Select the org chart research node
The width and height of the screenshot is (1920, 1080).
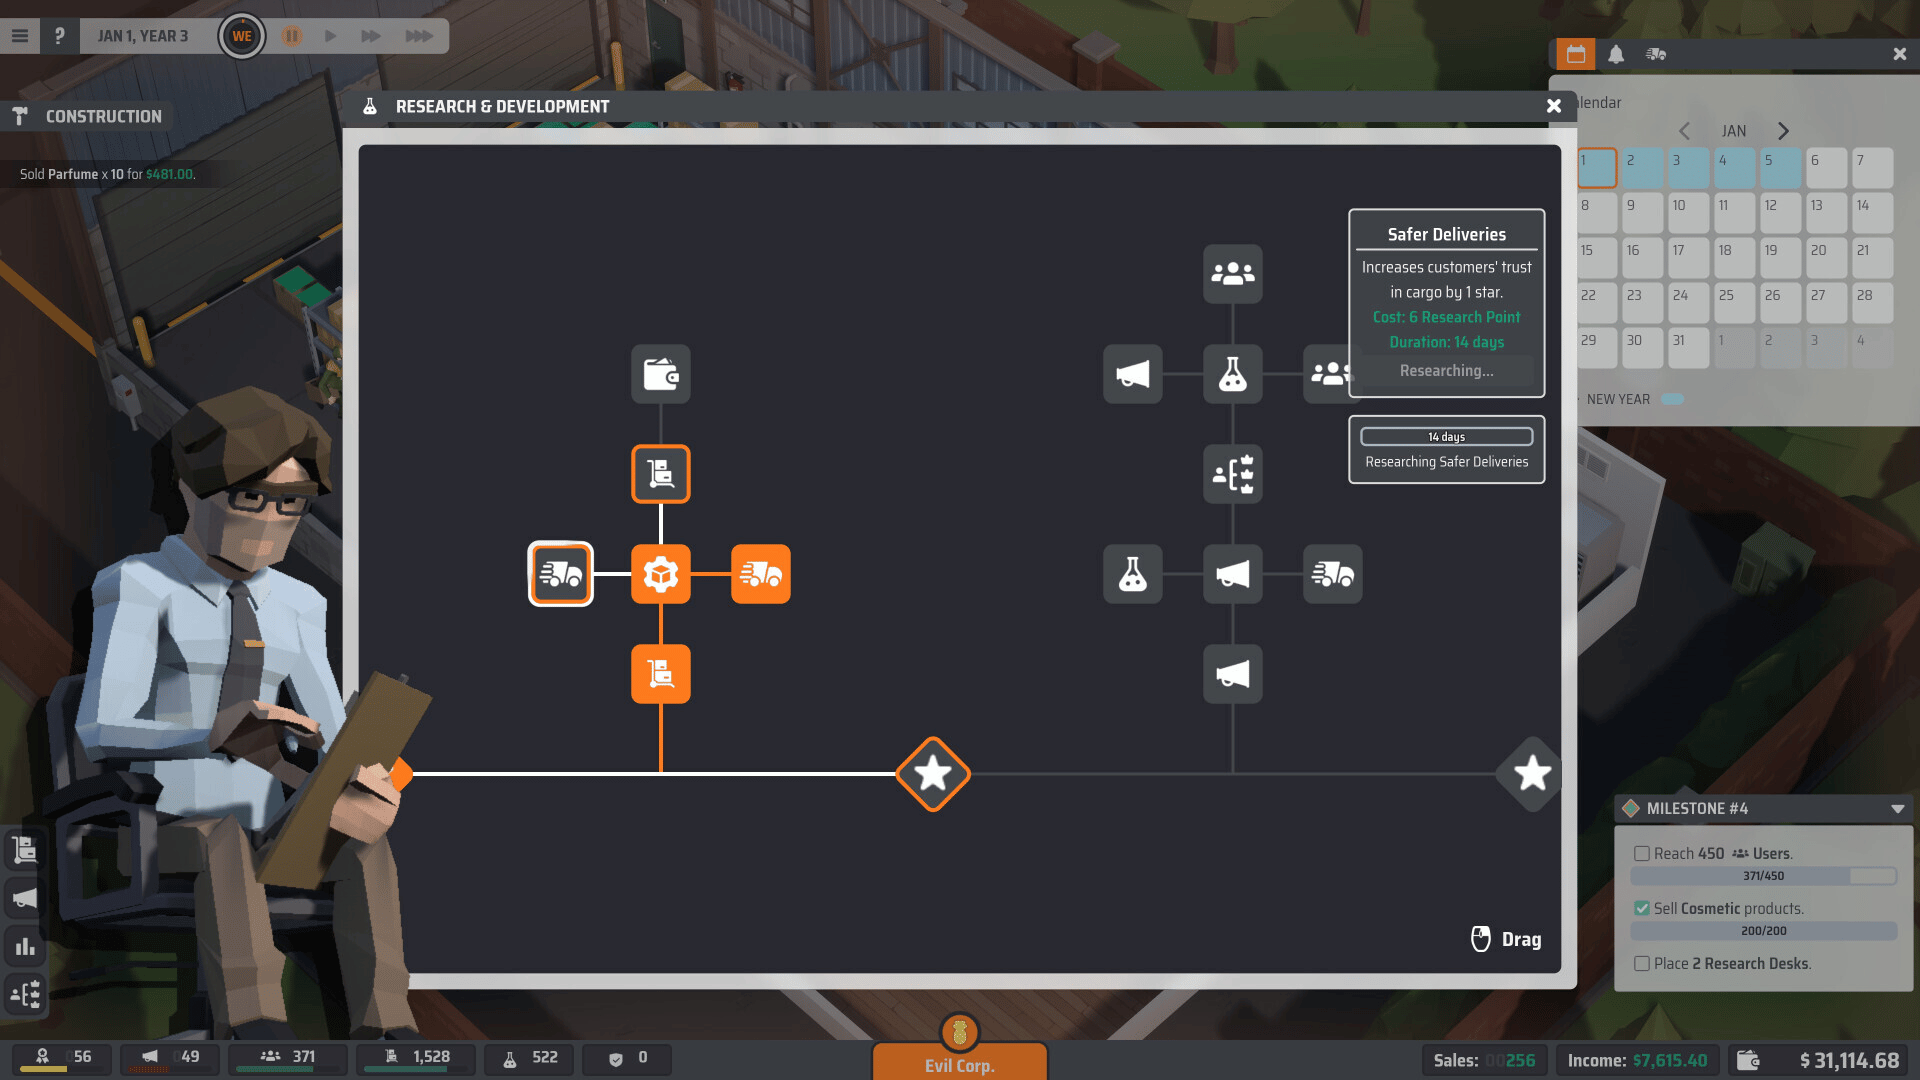pyautogui.click(x=1232, y=474)
